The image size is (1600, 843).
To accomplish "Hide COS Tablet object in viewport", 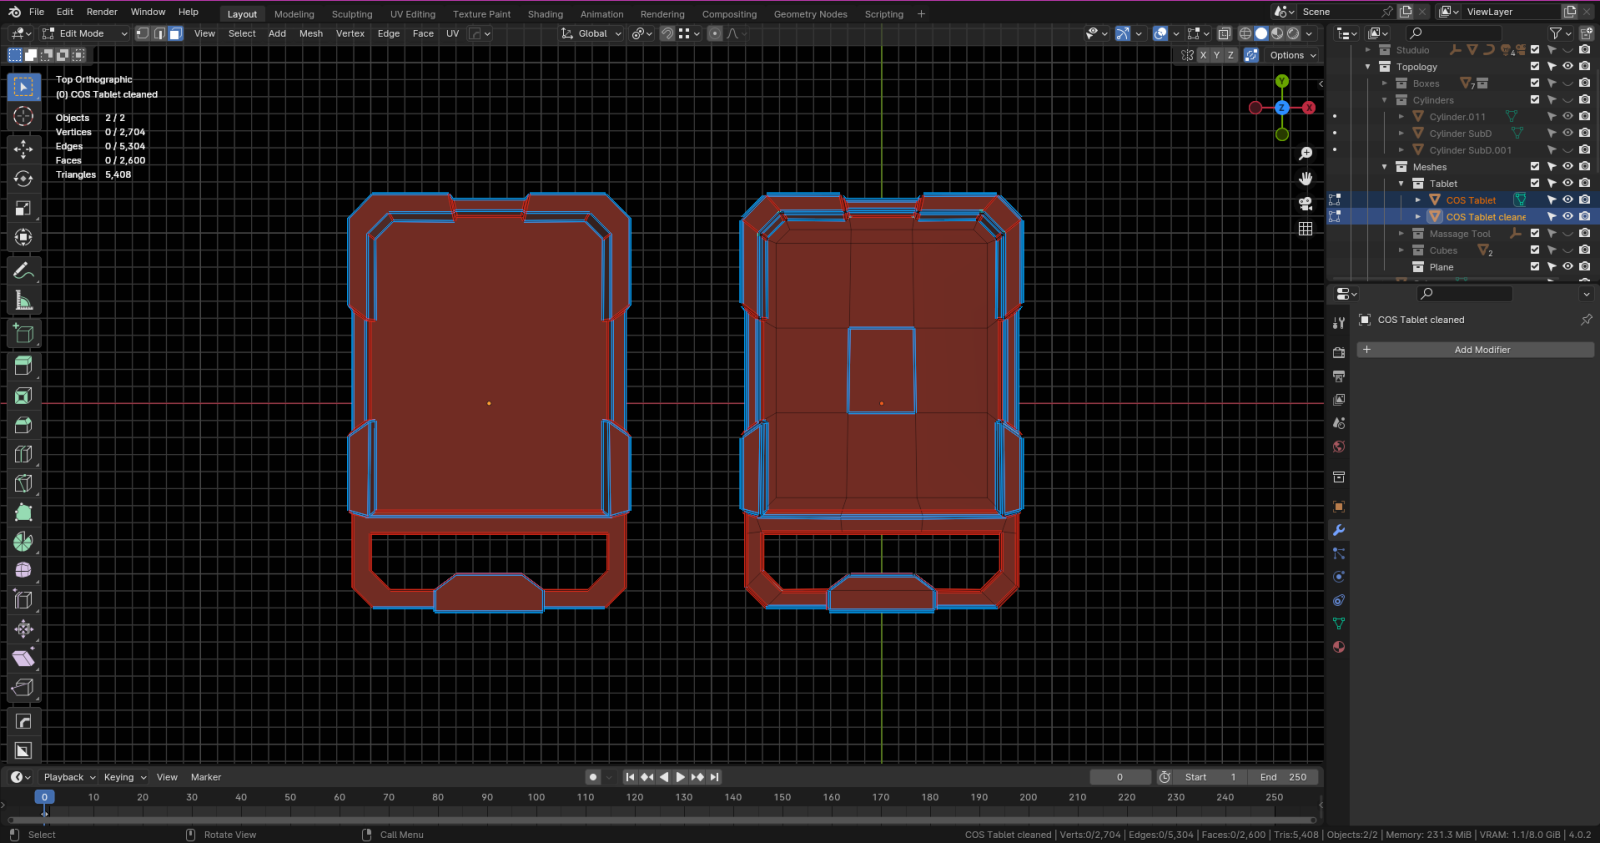I will pyautogui.click(x=1567, y=200).
